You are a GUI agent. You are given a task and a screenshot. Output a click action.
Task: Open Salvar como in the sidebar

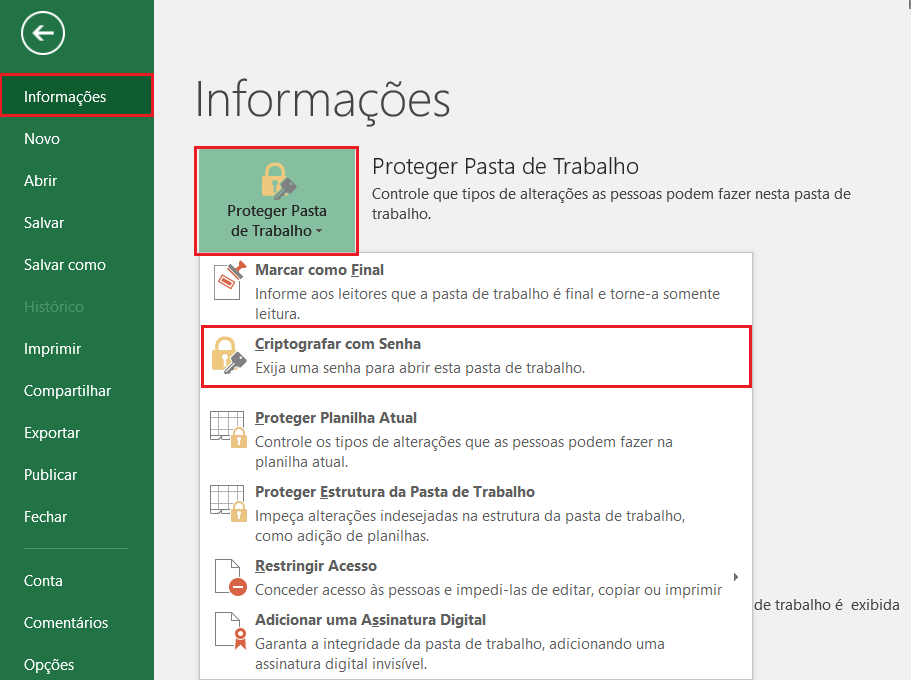point(65,265)
